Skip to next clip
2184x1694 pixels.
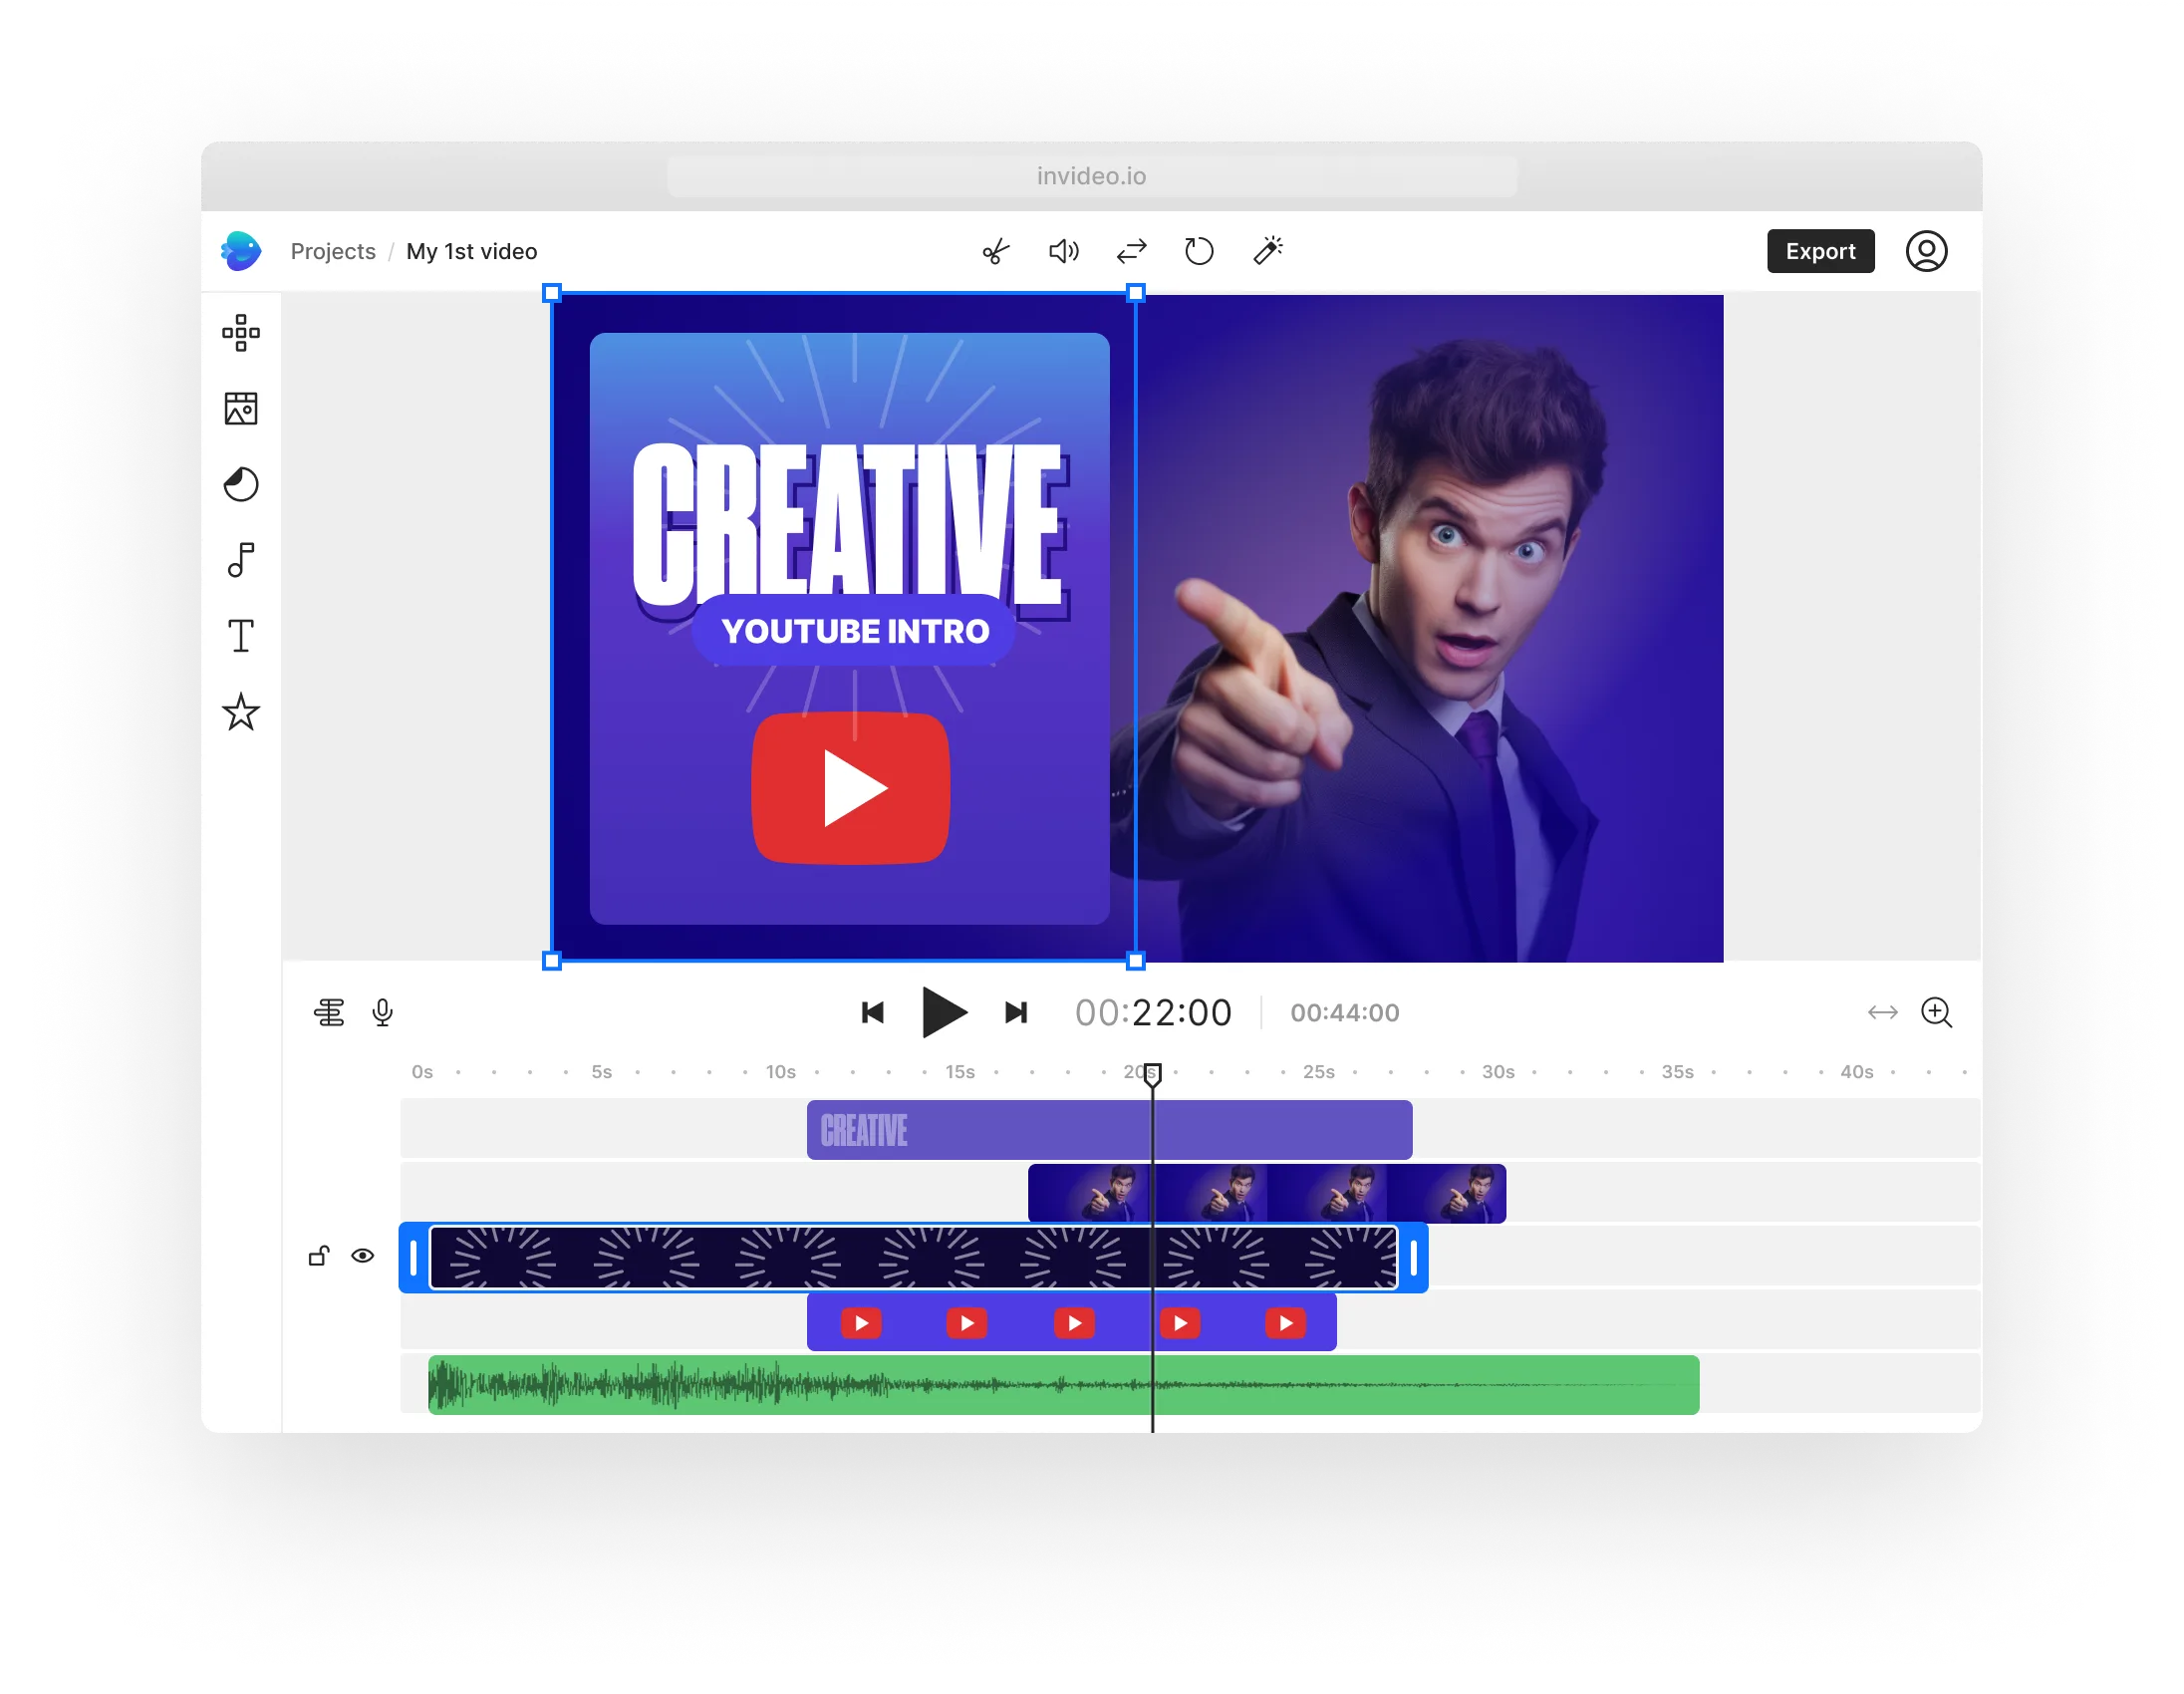coord(1016,1013)
